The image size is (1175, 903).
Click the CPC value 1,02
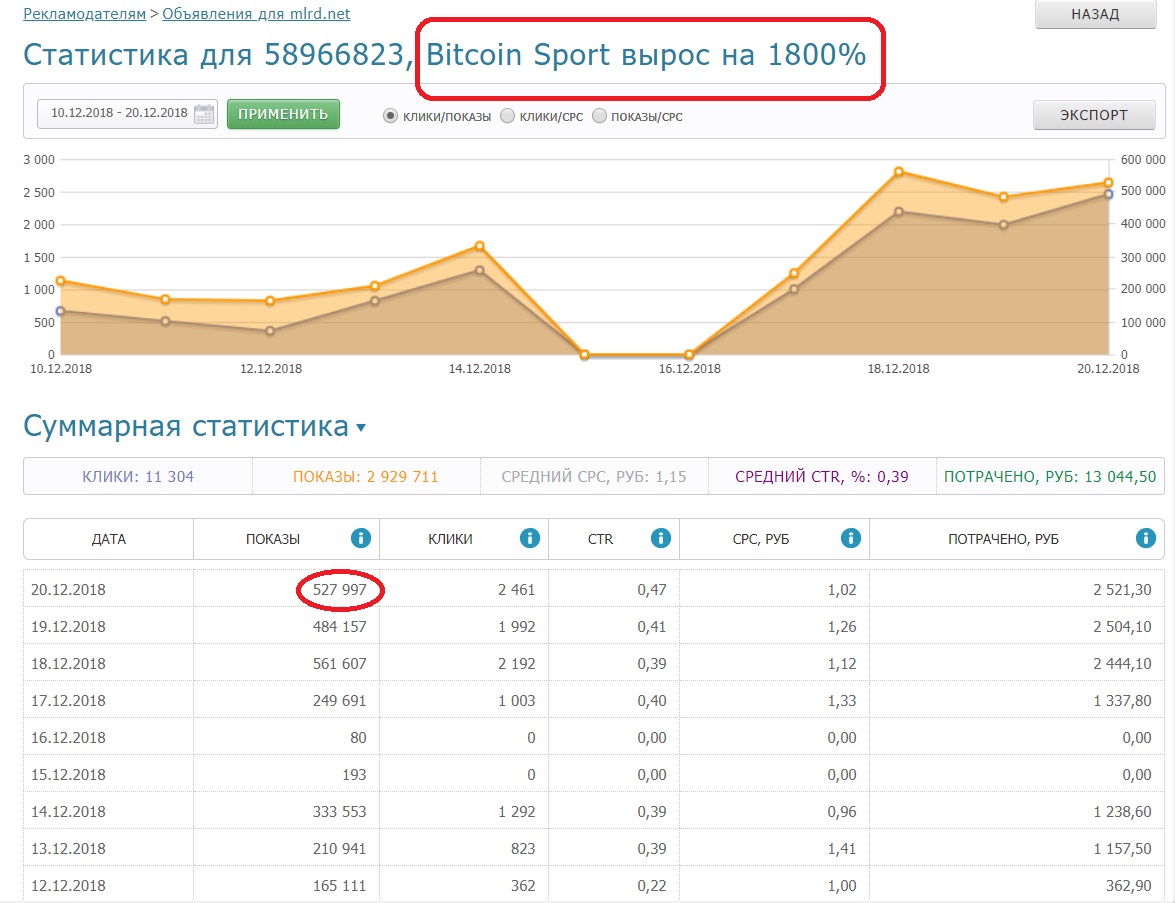click(842, 590)
